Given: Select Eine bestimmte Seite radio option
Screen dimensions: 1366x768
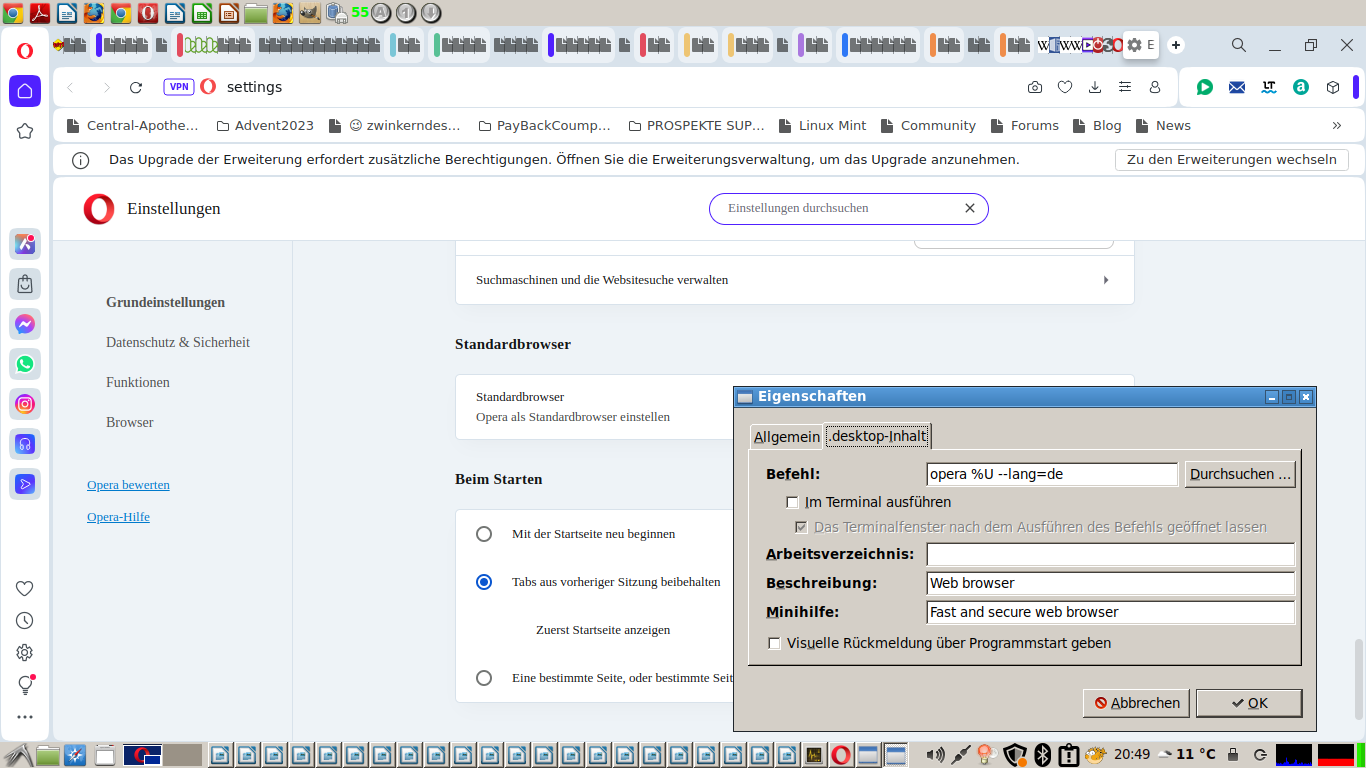Looking at the screenshot, I should (x=484, y=678).
